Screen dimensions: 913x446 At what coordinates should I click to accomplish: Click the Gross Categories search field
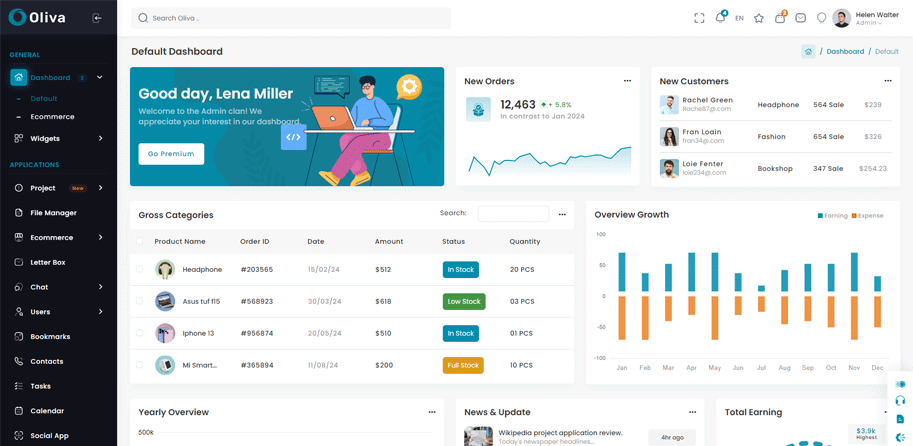pyautogui.click(x=513, y=214)
